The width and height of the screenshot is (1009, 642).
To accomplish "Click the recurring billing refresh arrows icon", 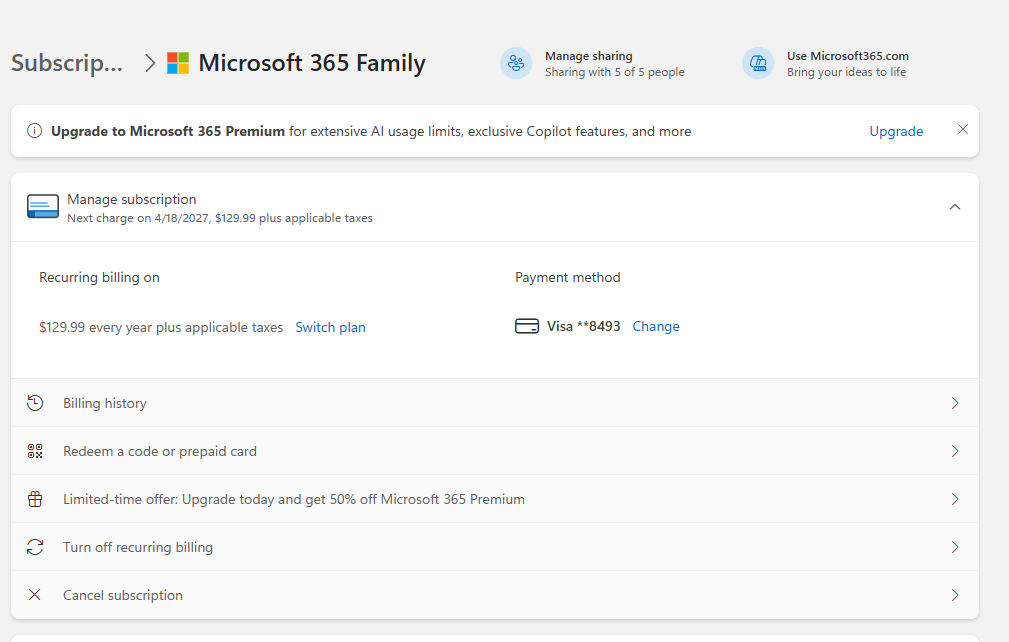I will click(35, 547).
